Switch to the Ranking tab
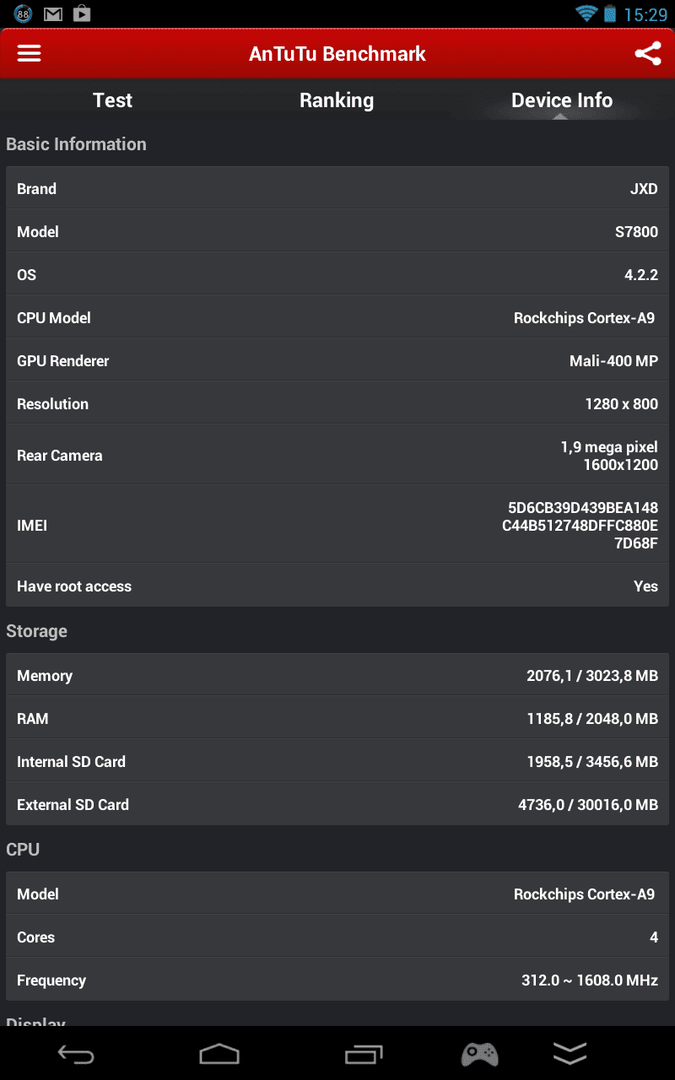Viewport: 675px width, 1080px height. click(x=337, y=100)
